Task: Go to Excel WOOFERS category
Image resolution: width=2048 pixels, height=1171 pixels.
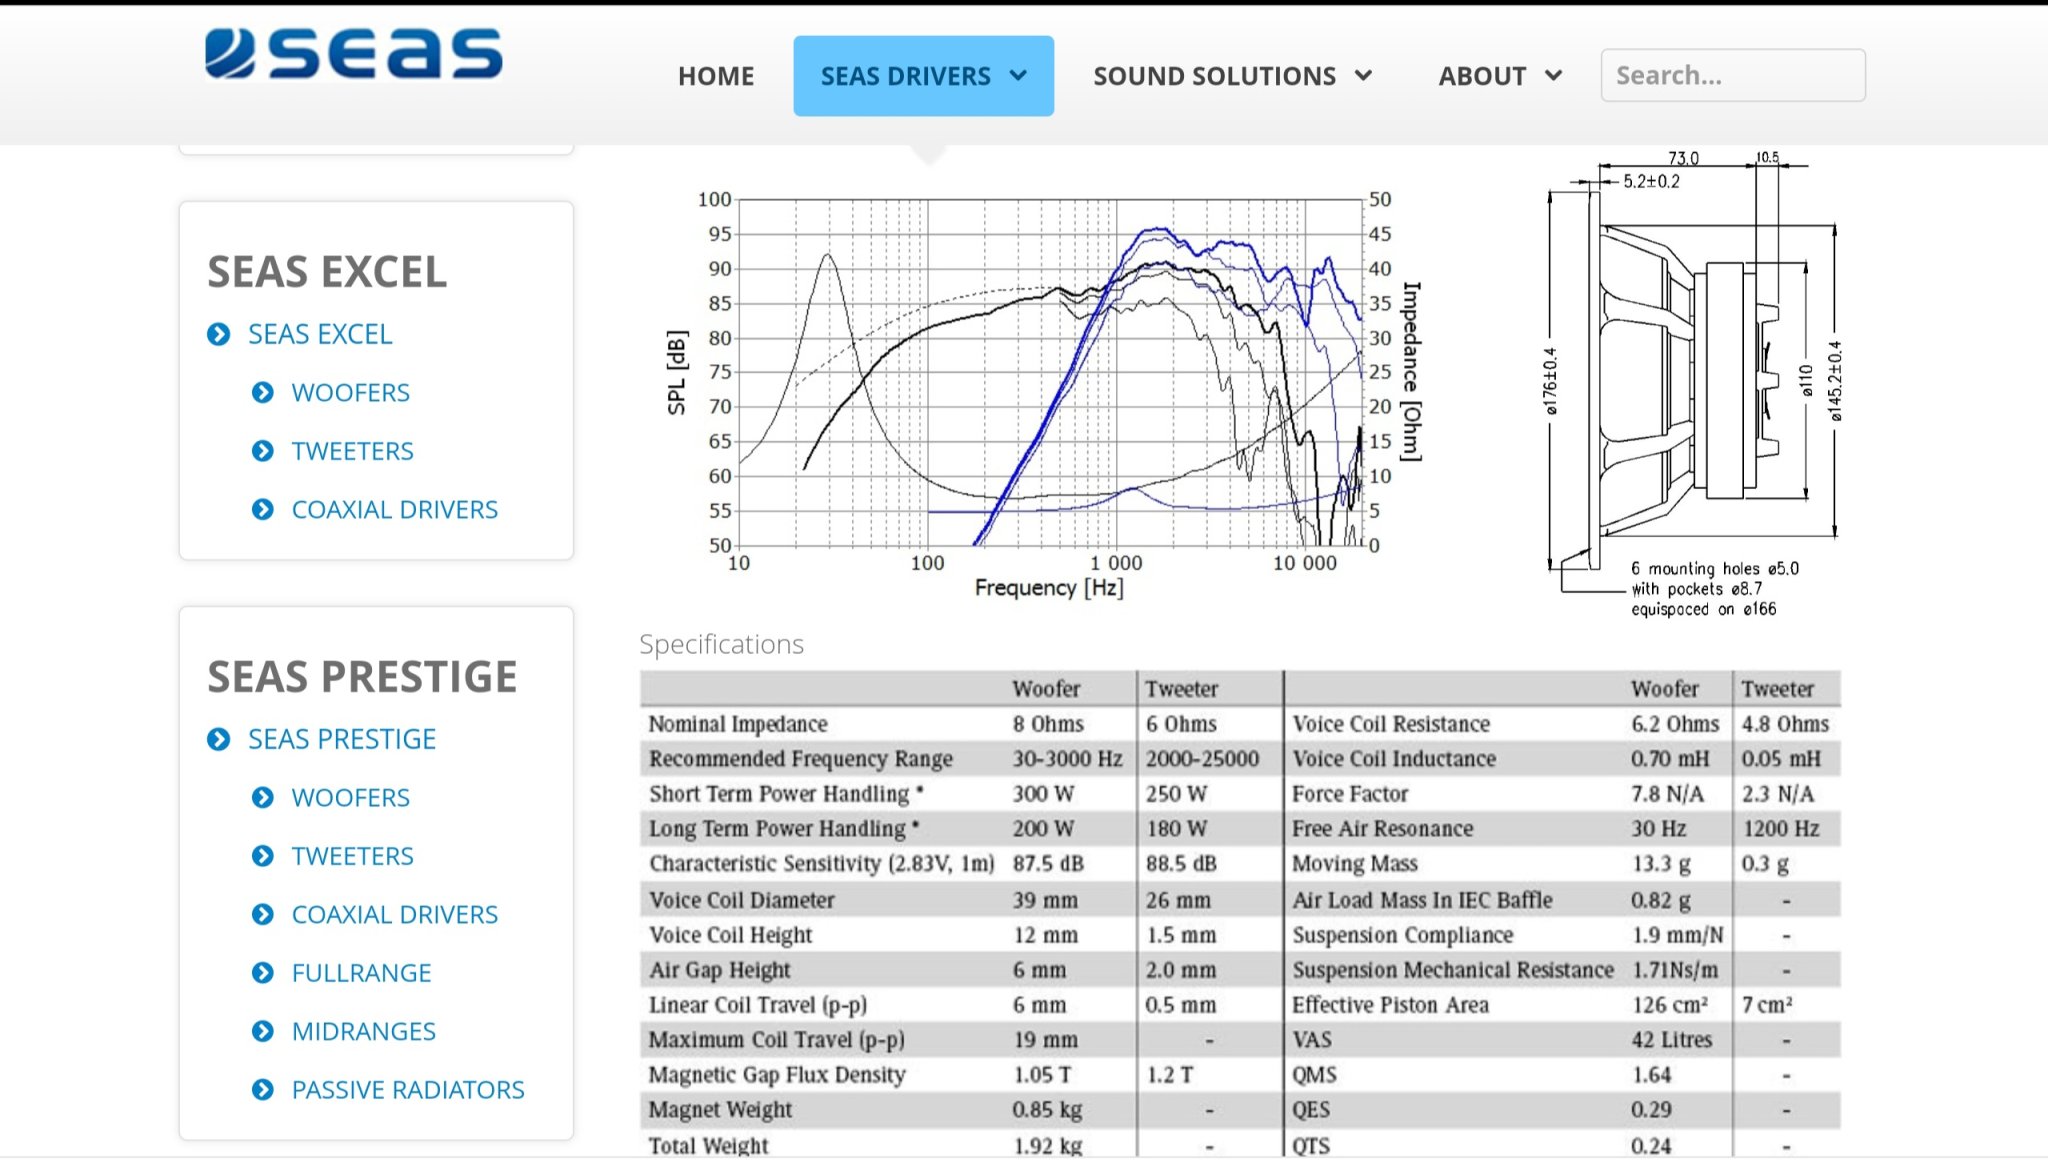Action: 350,392
